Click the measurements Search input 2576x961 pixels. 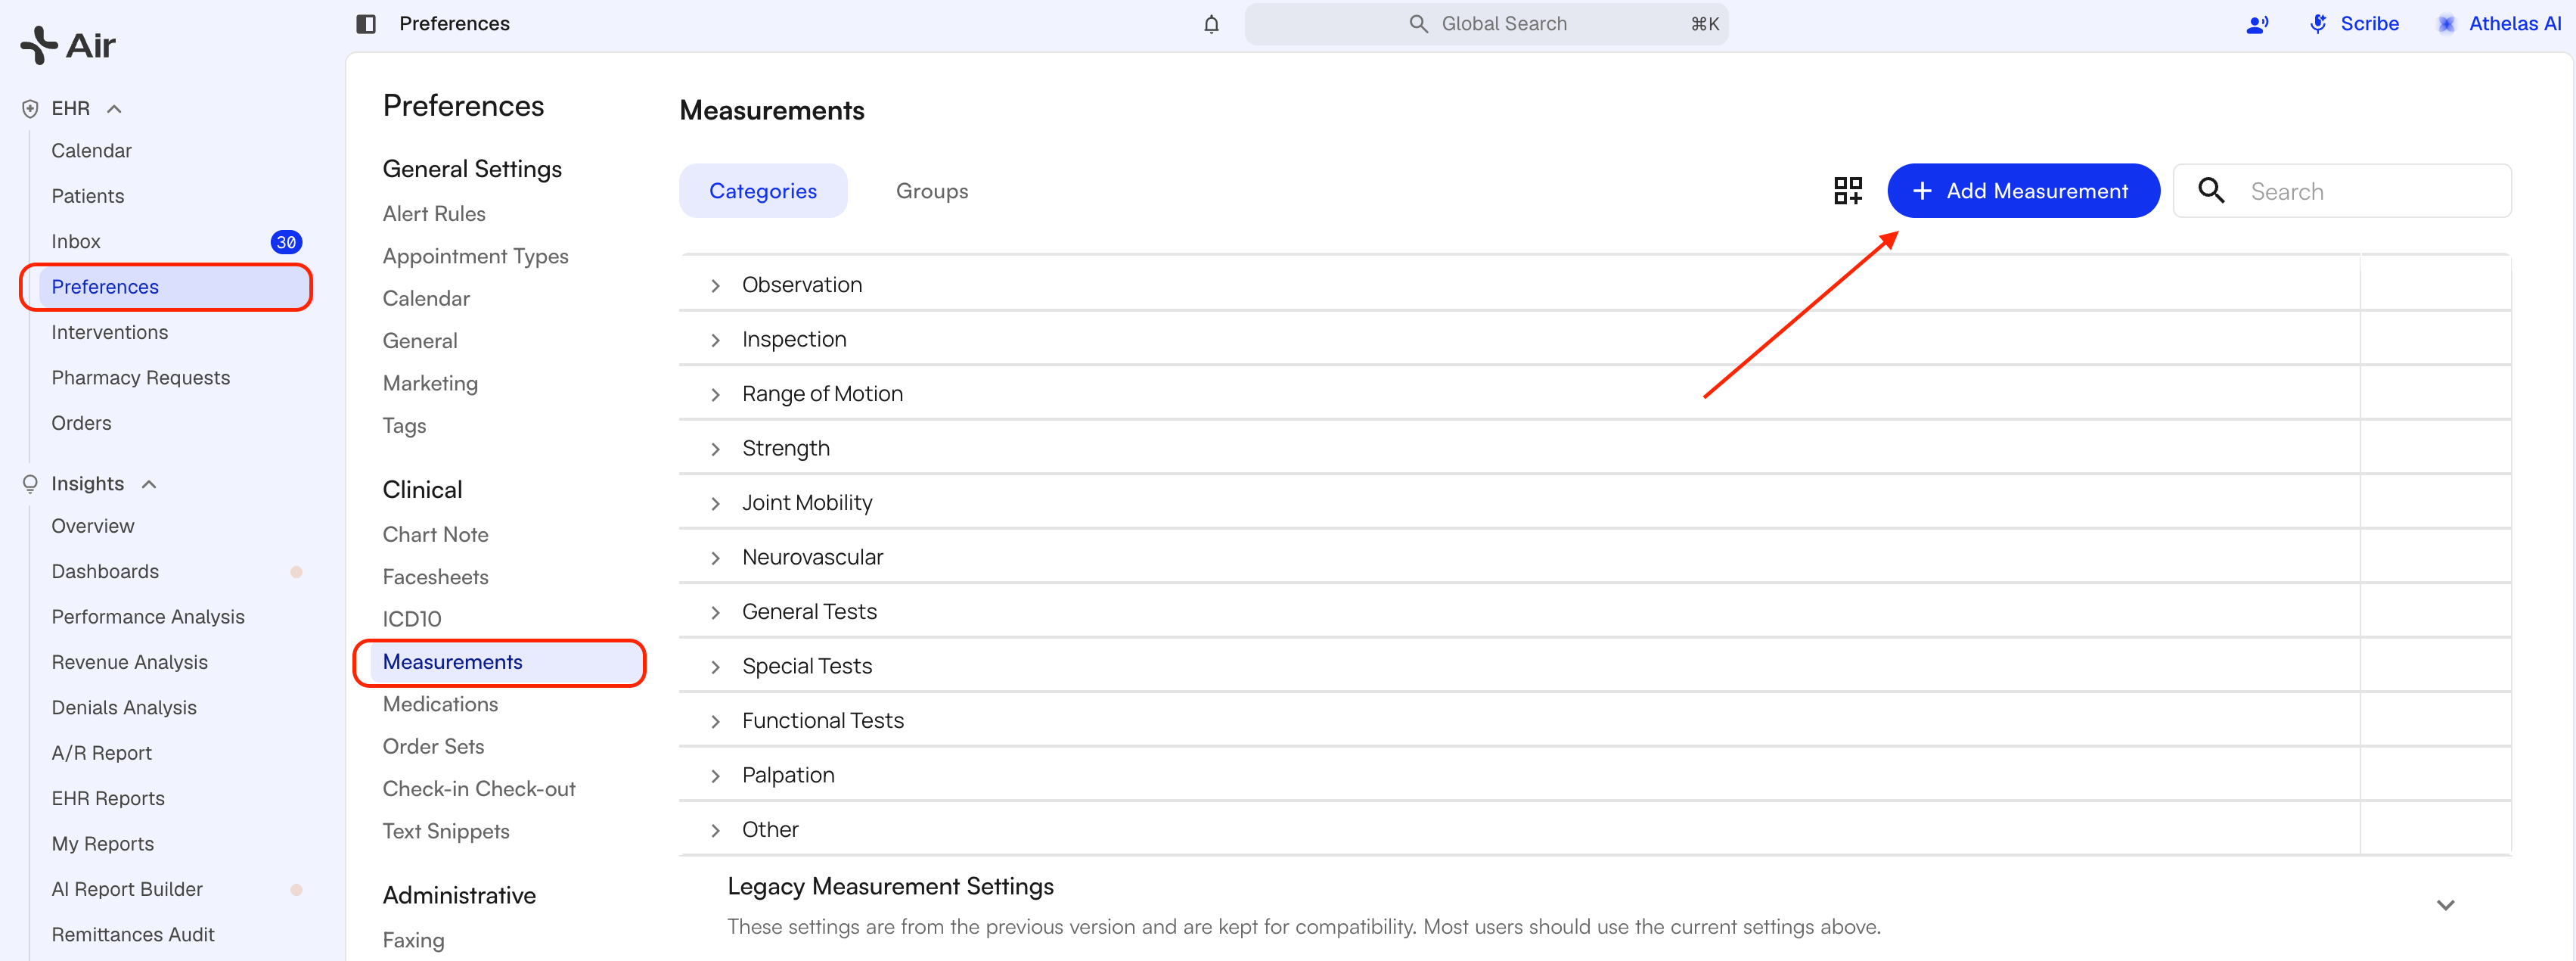pos(2342,191)
